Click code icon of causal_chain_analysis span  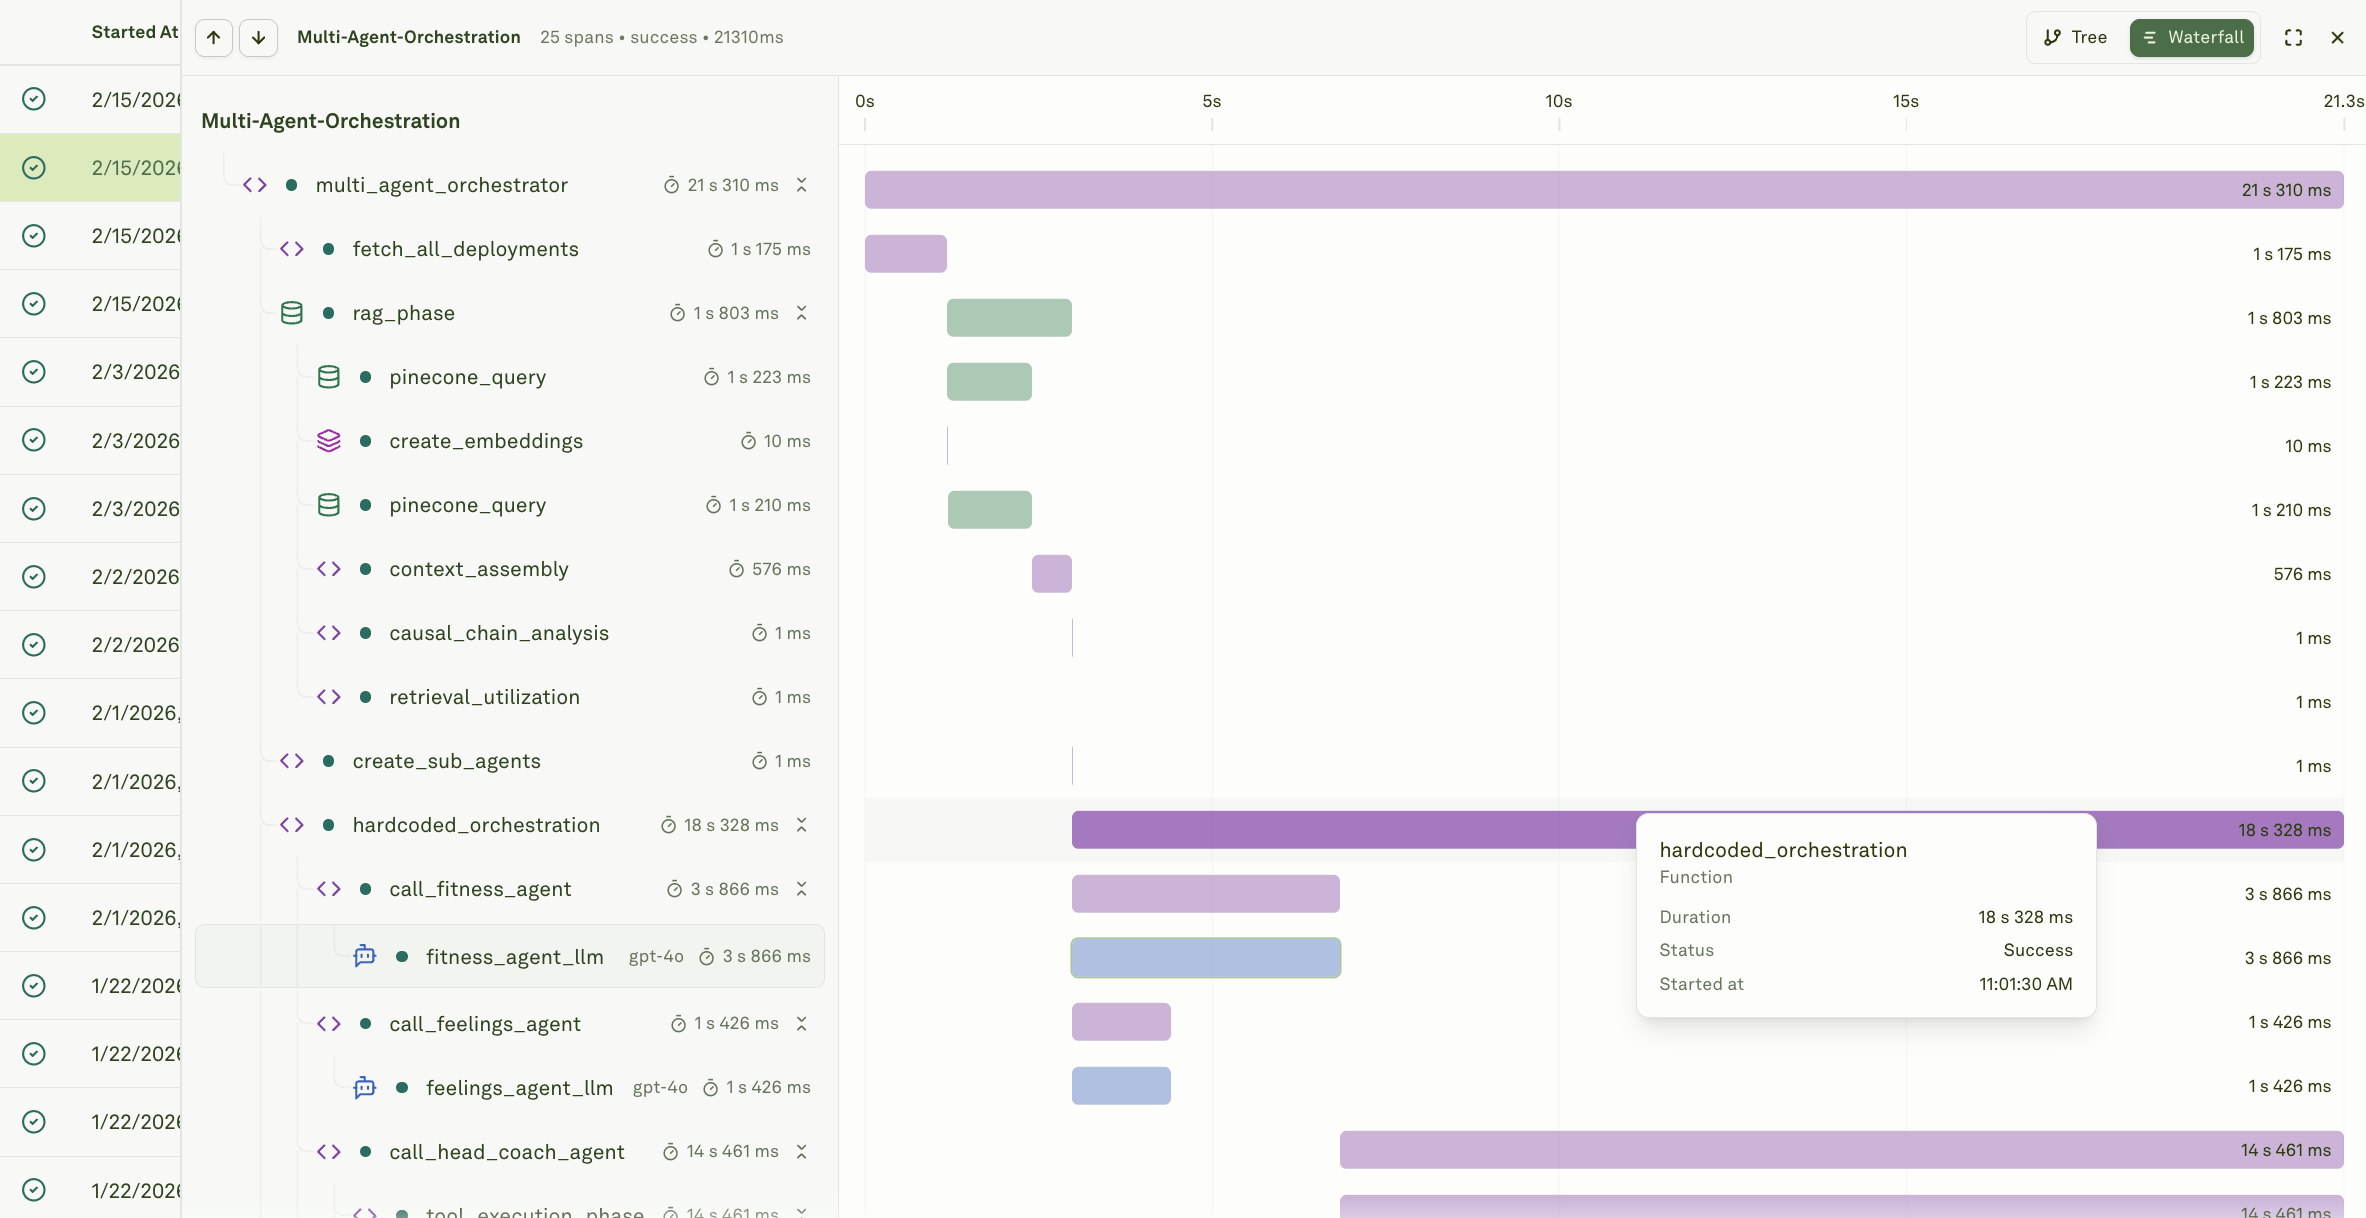click(329, 633)
